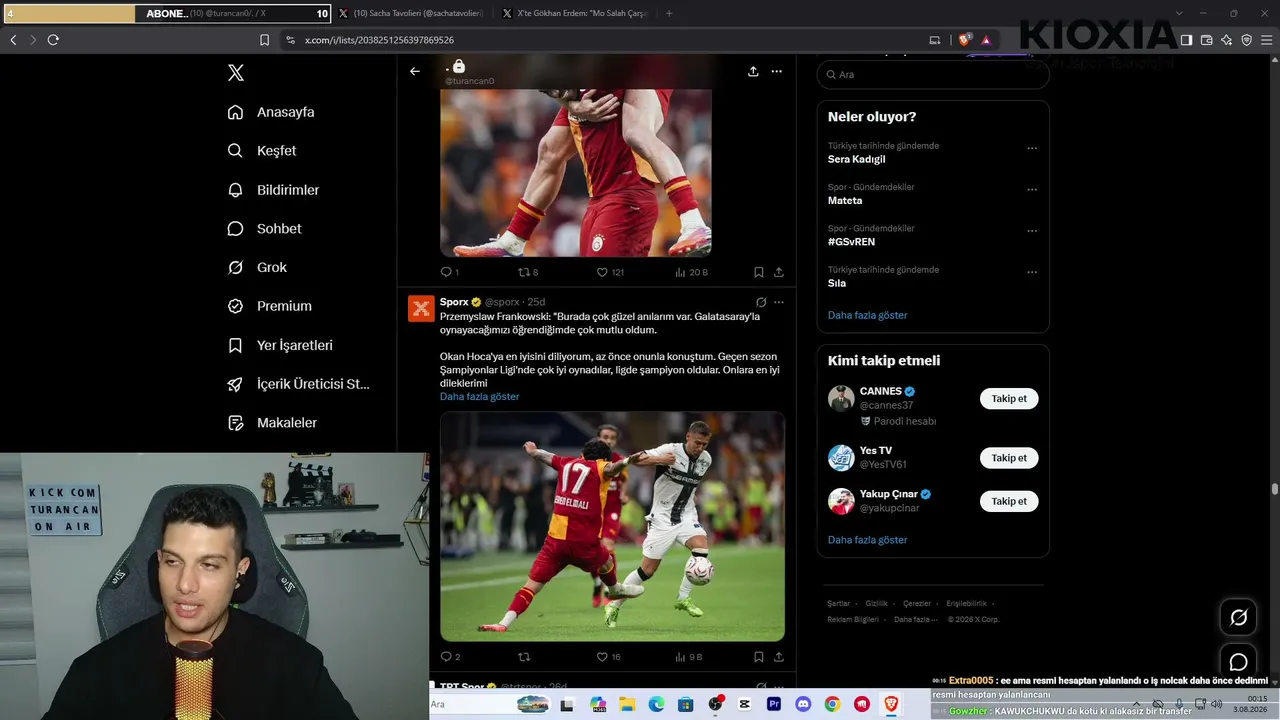The height and width of the screenshot is (720, 1280).
Task: Reply to the Sporx post
Action: point(450,657)
